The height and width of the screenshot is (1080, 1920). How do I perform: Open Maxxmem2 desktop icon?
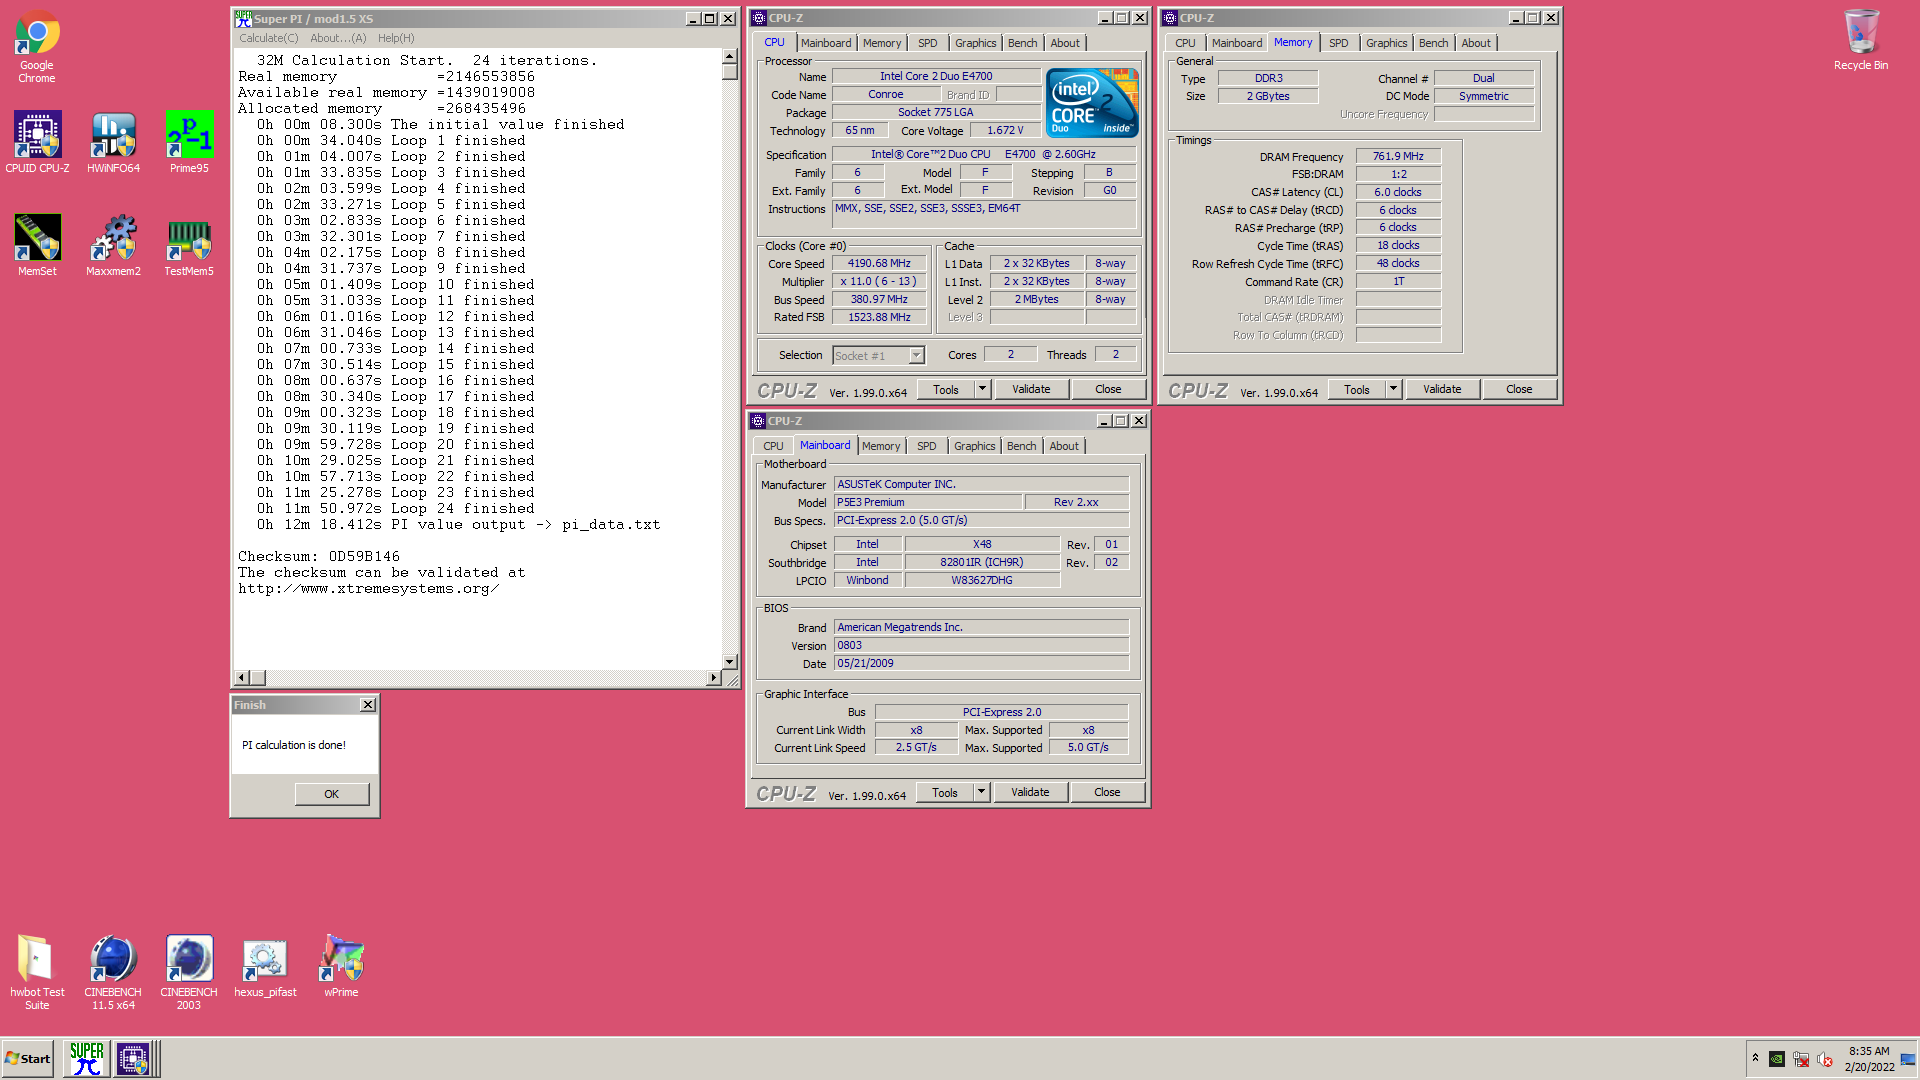tap(113, 246)
